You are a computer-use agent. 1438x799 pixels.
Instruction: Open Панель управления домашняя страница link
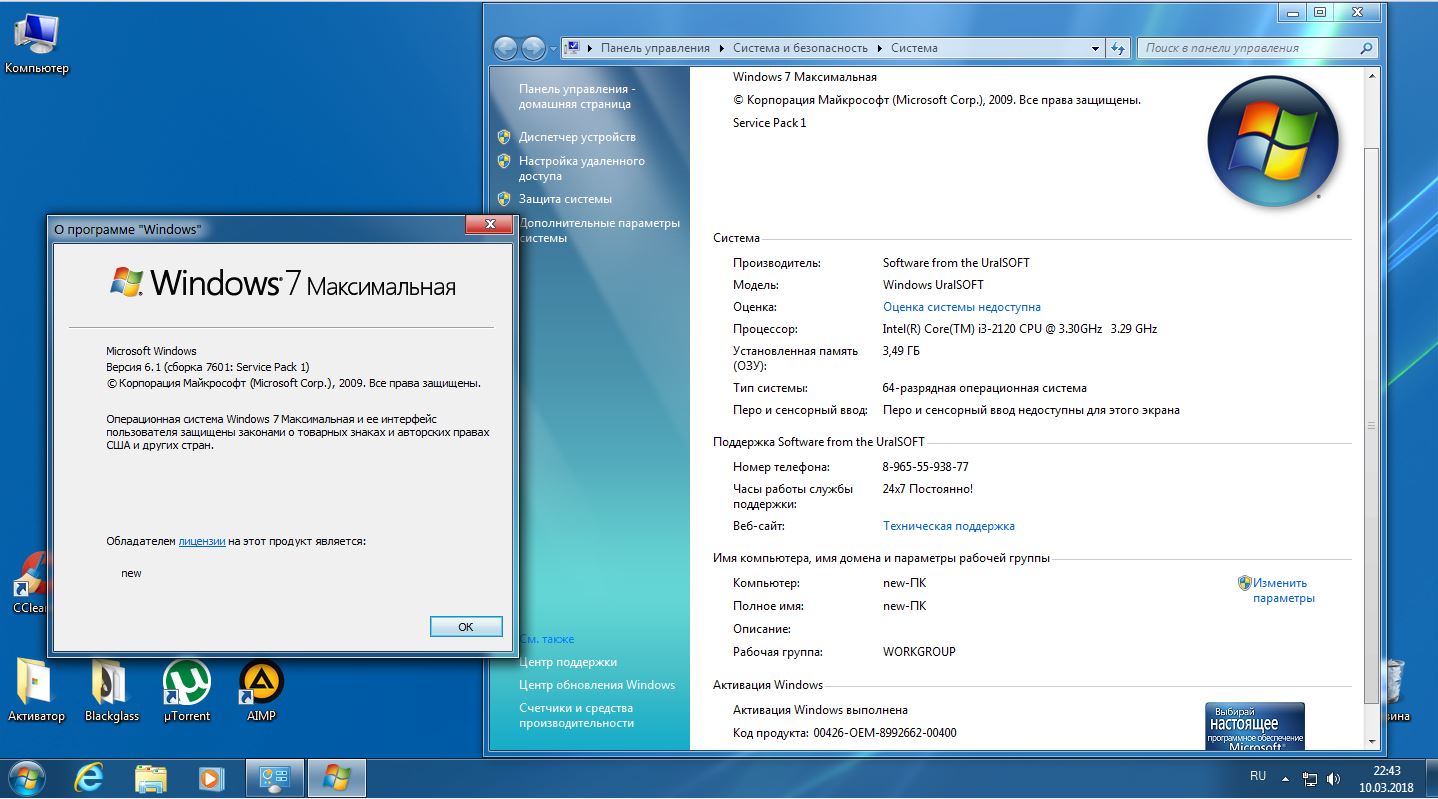[577, 96]
